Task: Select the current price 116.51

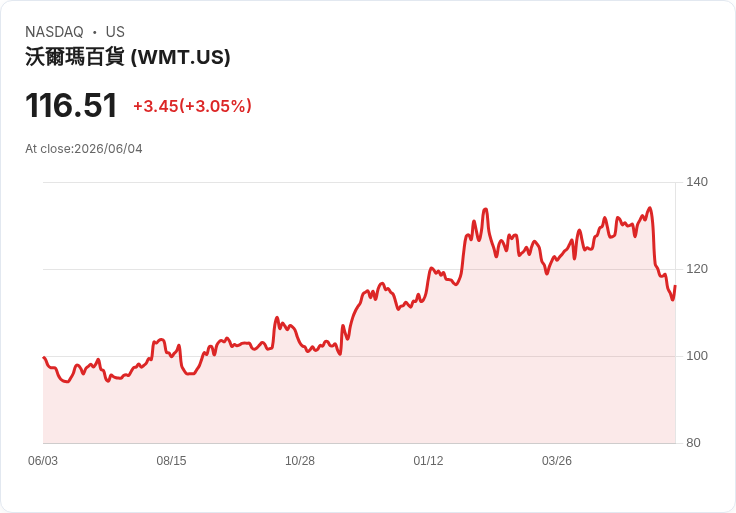Action: tap(71, 106)
